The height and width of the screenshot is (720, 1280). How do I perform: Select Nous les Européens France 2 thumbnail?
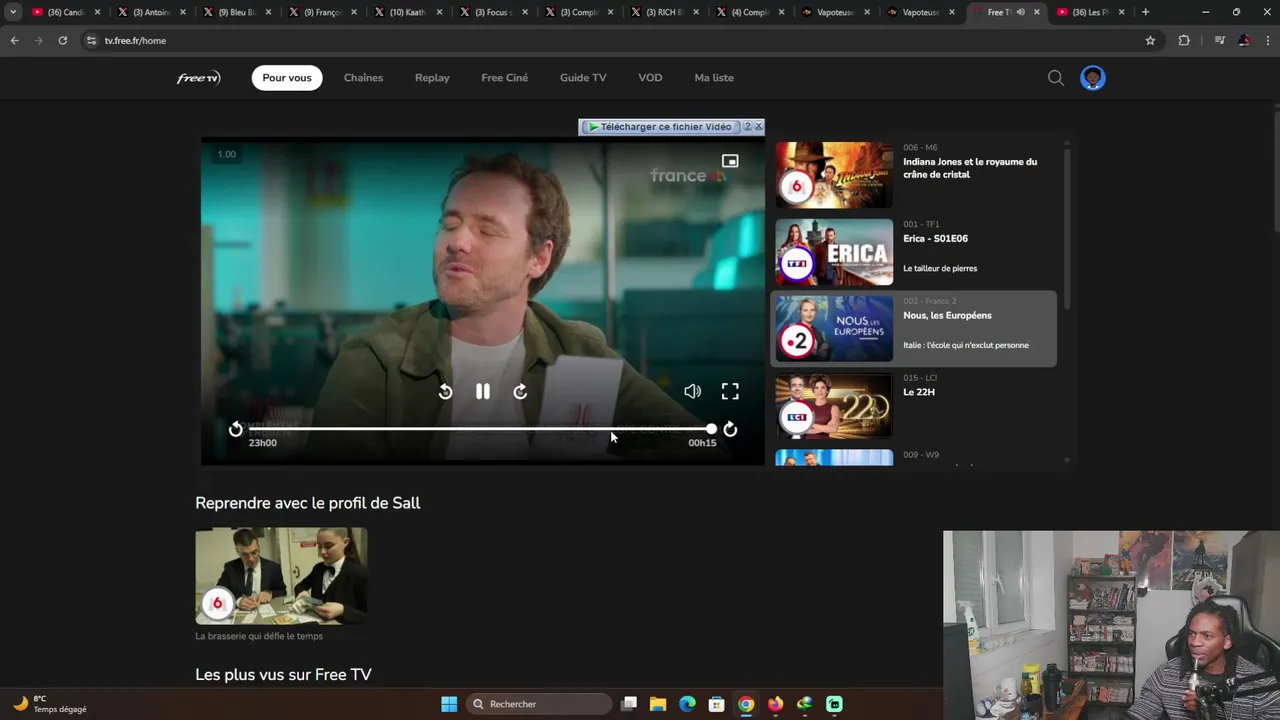point(834,328)
